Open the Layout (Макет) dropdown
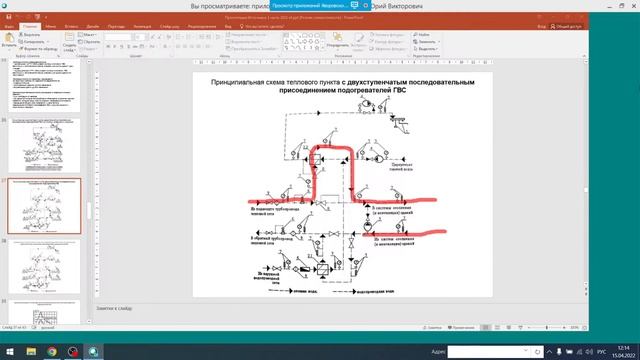The height and width of the screenshot is (360, 640). 87,35
